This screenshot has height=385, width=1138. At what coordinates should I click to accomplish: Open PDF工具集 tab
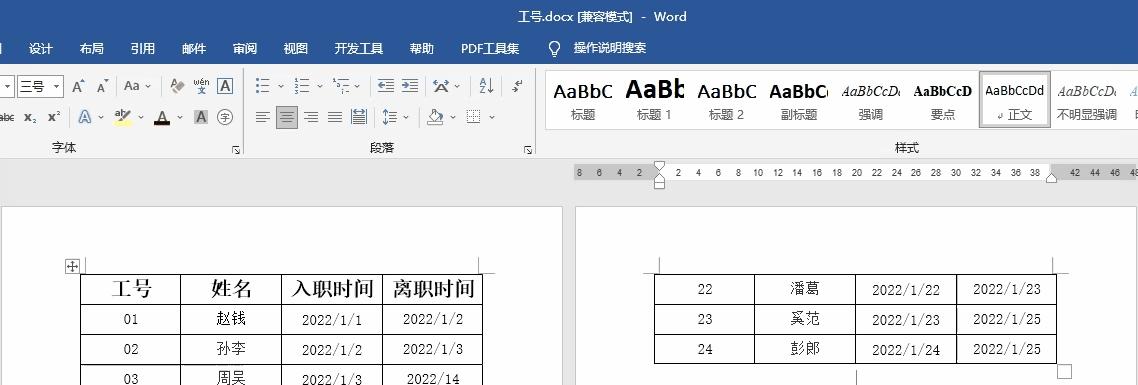tap(490, 49)
